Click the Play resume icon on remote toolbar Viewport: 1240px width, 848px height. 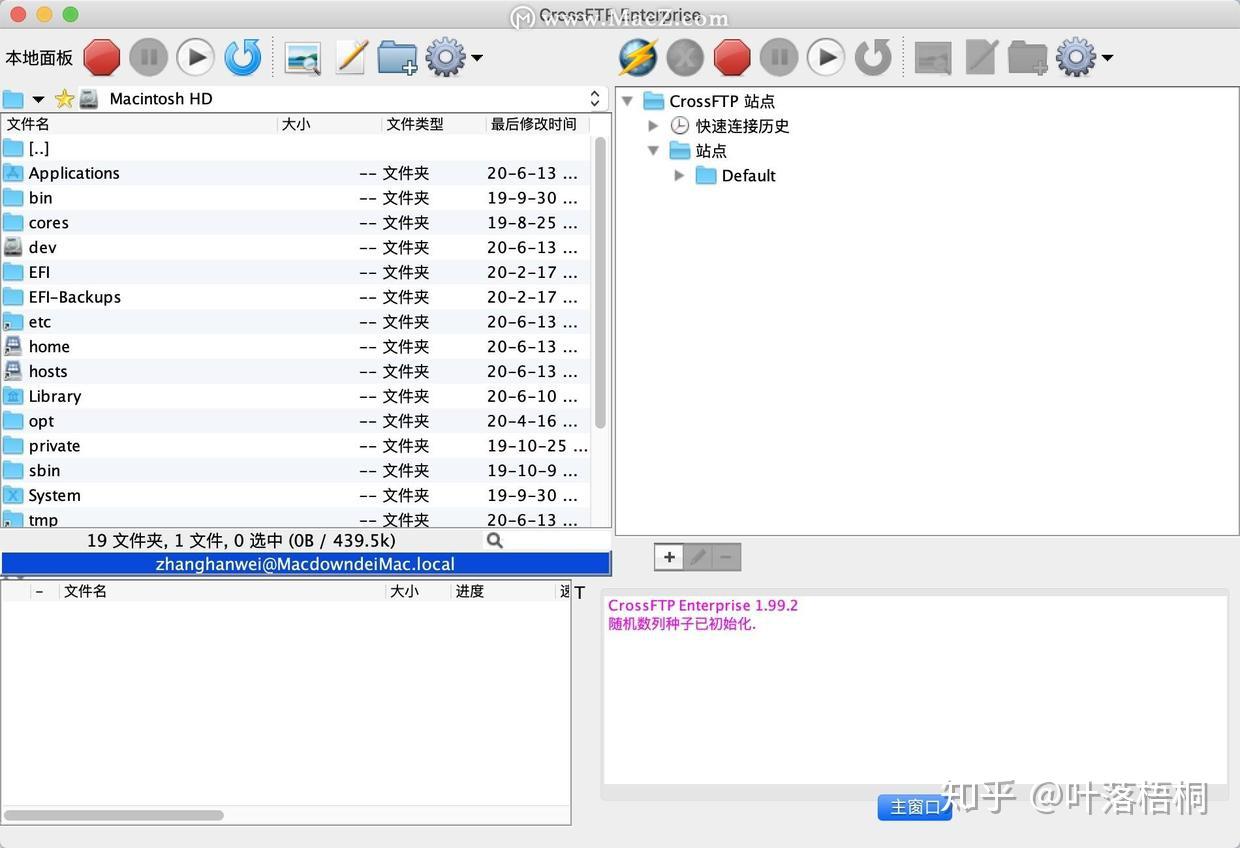[x=825, y=57]
